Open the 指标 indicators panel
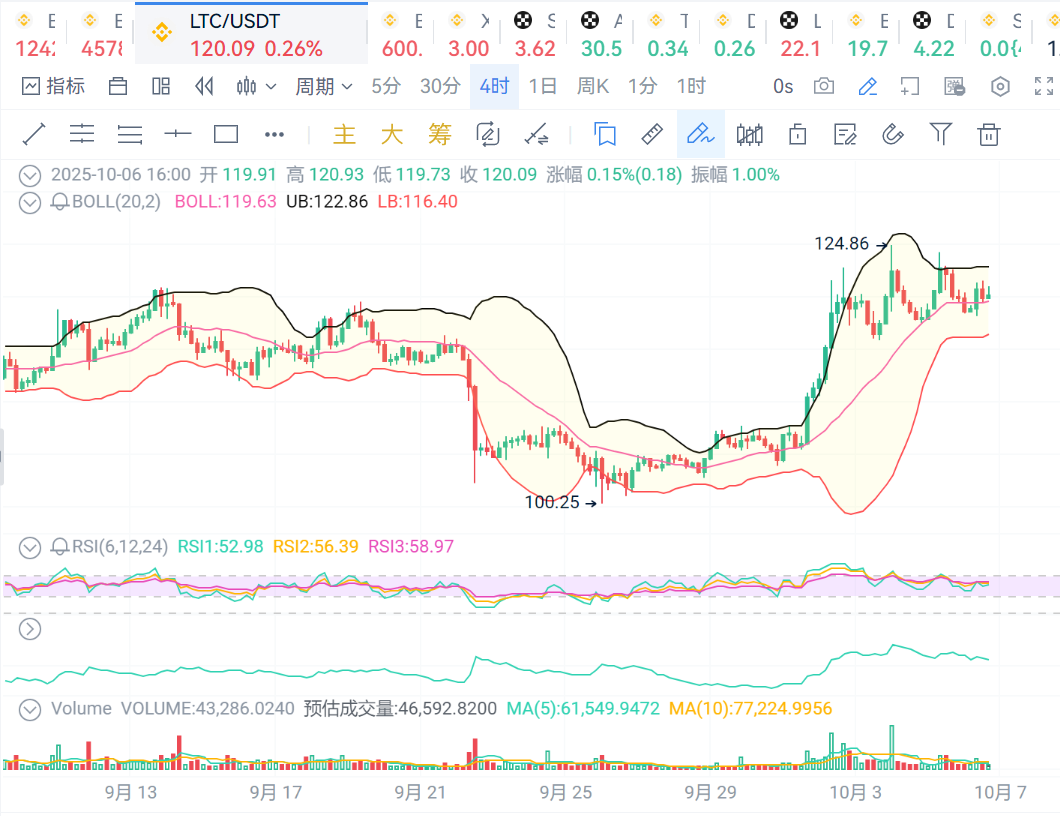 point(53,87)
